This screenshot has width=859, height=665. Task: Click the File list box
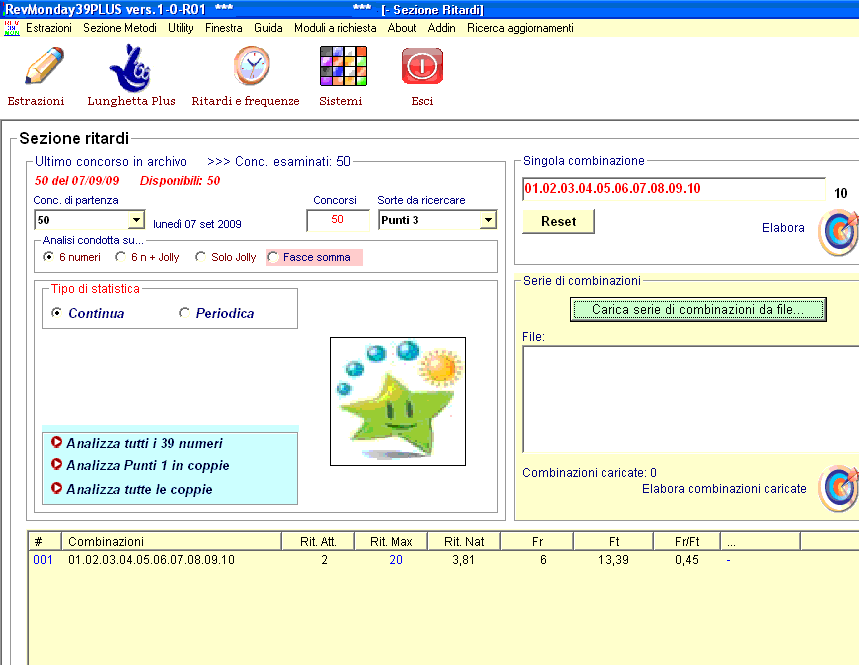690,399
